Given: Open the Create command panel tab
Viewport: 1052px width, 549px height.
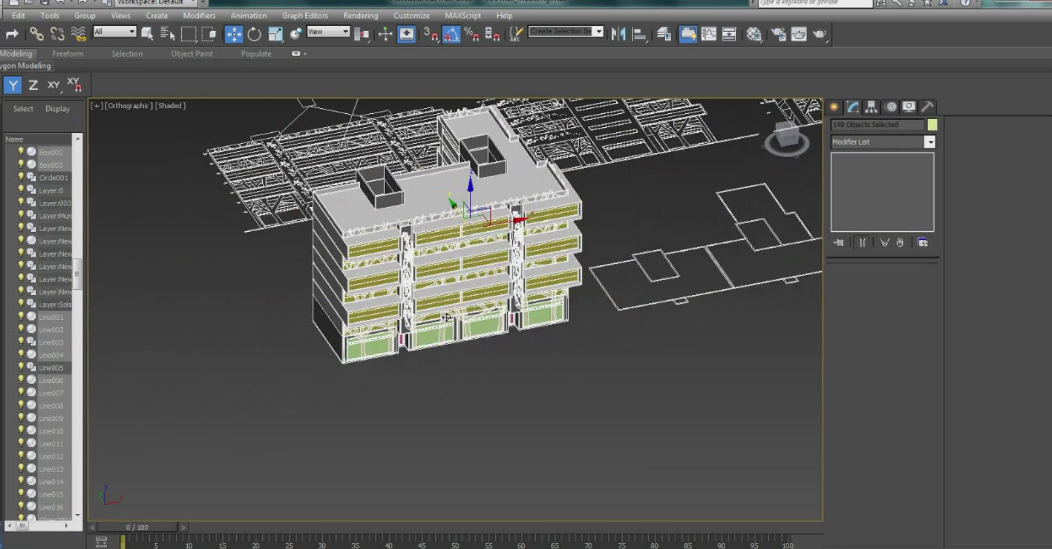Looking at the screenshot, I should click(x=834, y=107).
